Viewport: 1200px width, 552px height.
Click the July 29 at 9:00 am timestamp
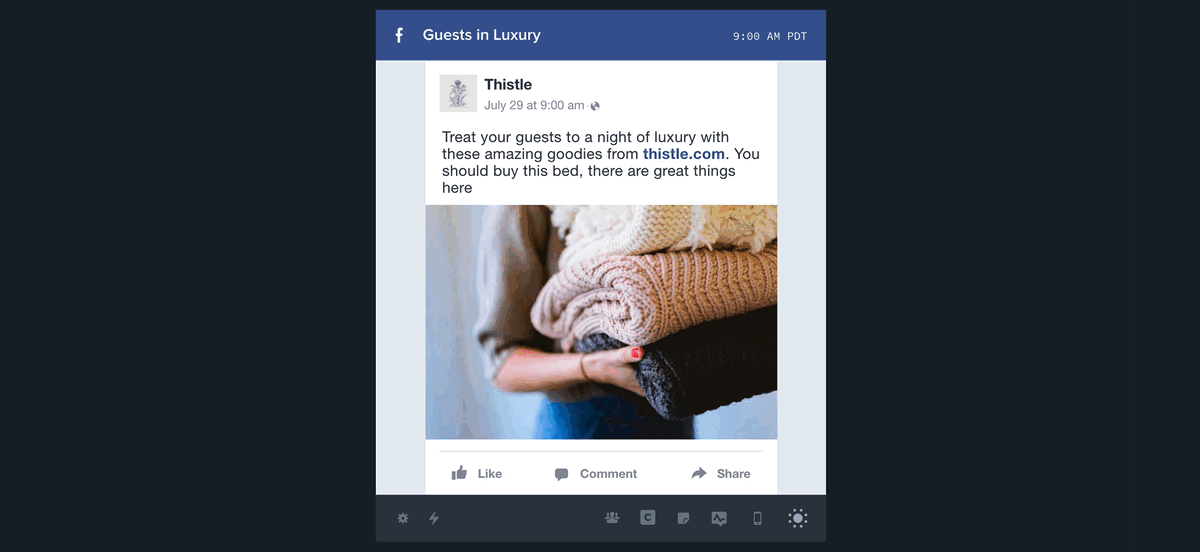point(534,105)
